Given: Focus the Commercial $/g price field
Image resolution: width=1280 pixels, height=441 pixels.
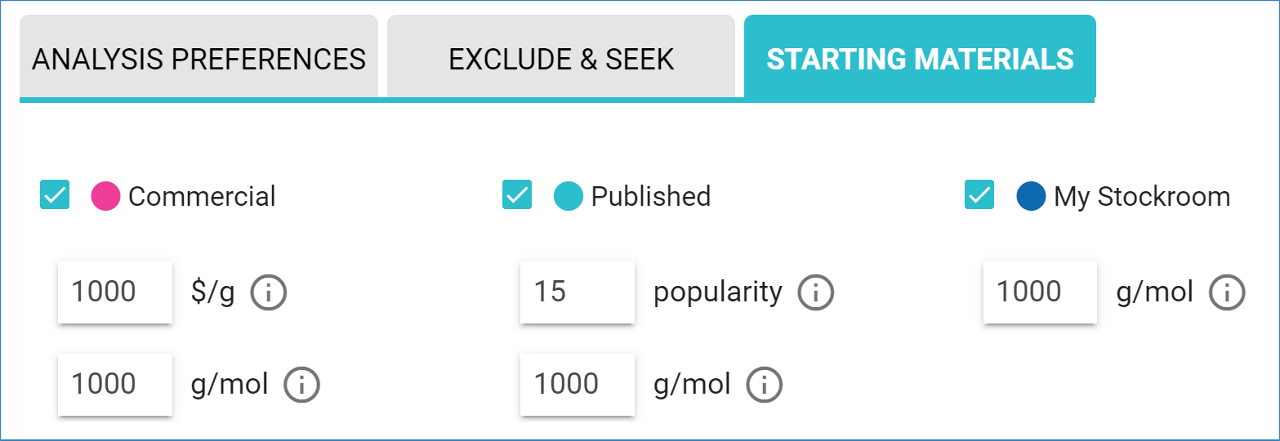Looking at the screenshot, I should [115, 292].
